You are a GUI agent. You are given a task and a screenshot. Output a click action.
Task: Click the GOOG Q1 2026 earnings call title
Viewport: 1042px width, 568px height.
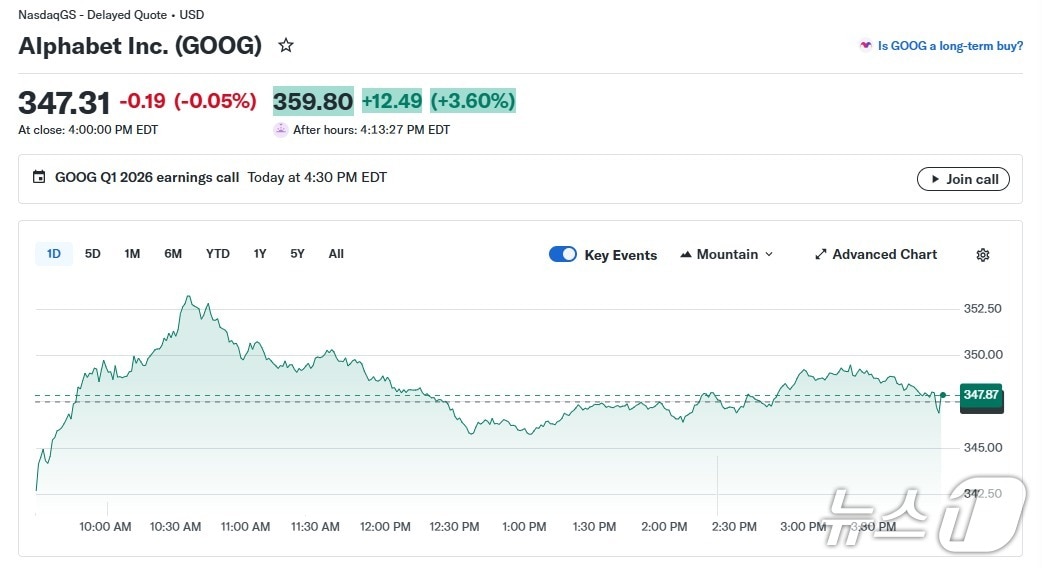(x=147, y=178)
